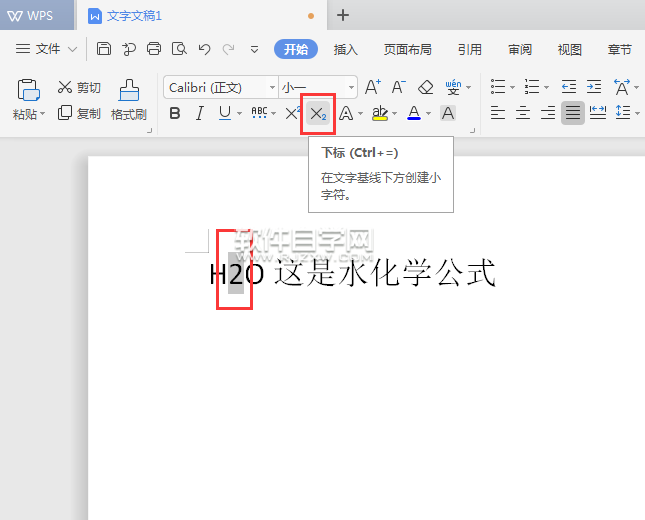Select the 格式刷 format painter

[x=129, y=100]
